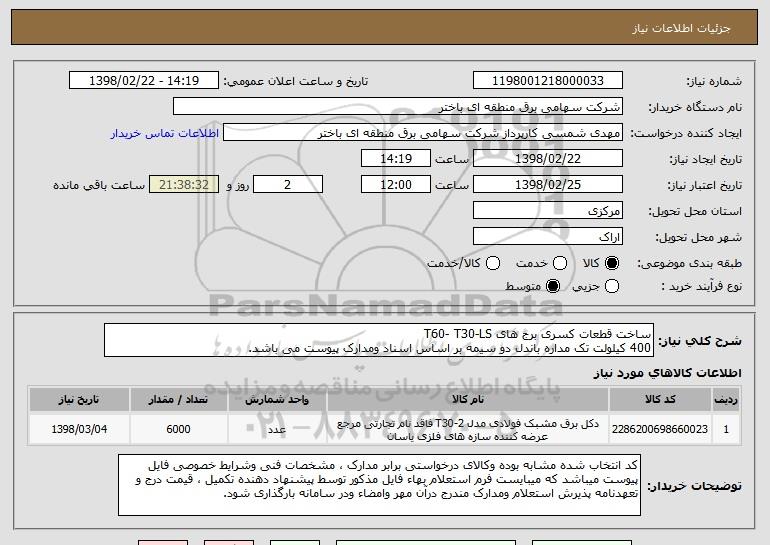The width and height of the screenshot is (770, 545).
Task: Click the creation time field 14:19
Action: [x=396, y=159]
